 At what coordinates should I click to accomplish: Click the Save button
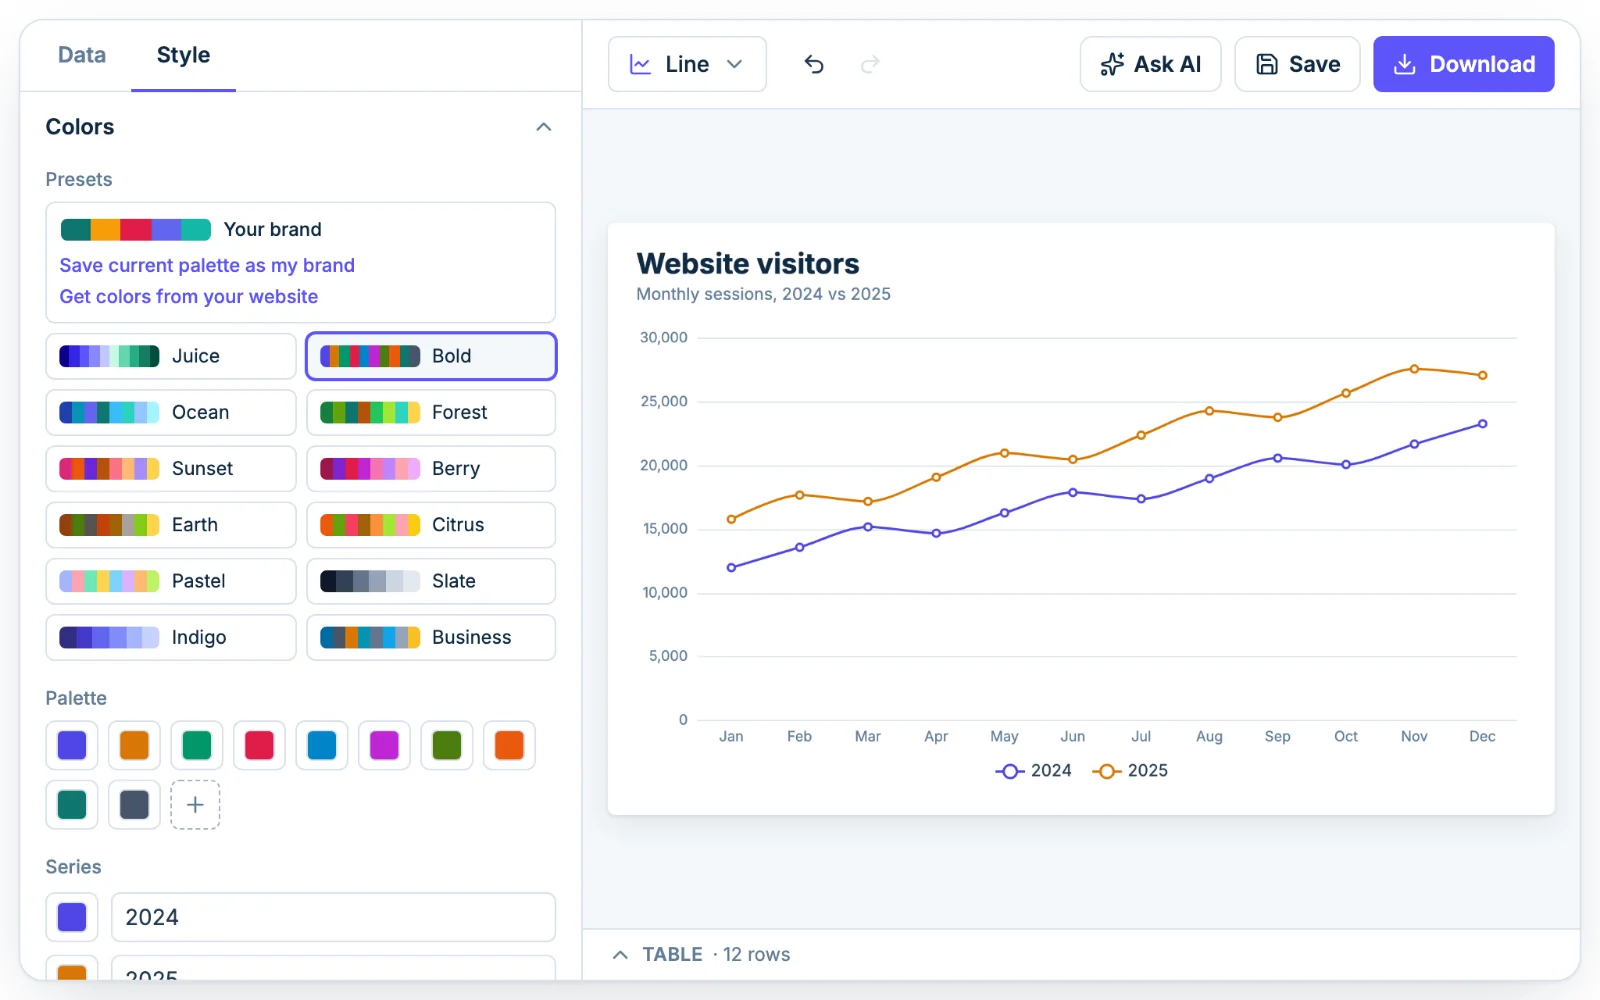pos(1297,64)
